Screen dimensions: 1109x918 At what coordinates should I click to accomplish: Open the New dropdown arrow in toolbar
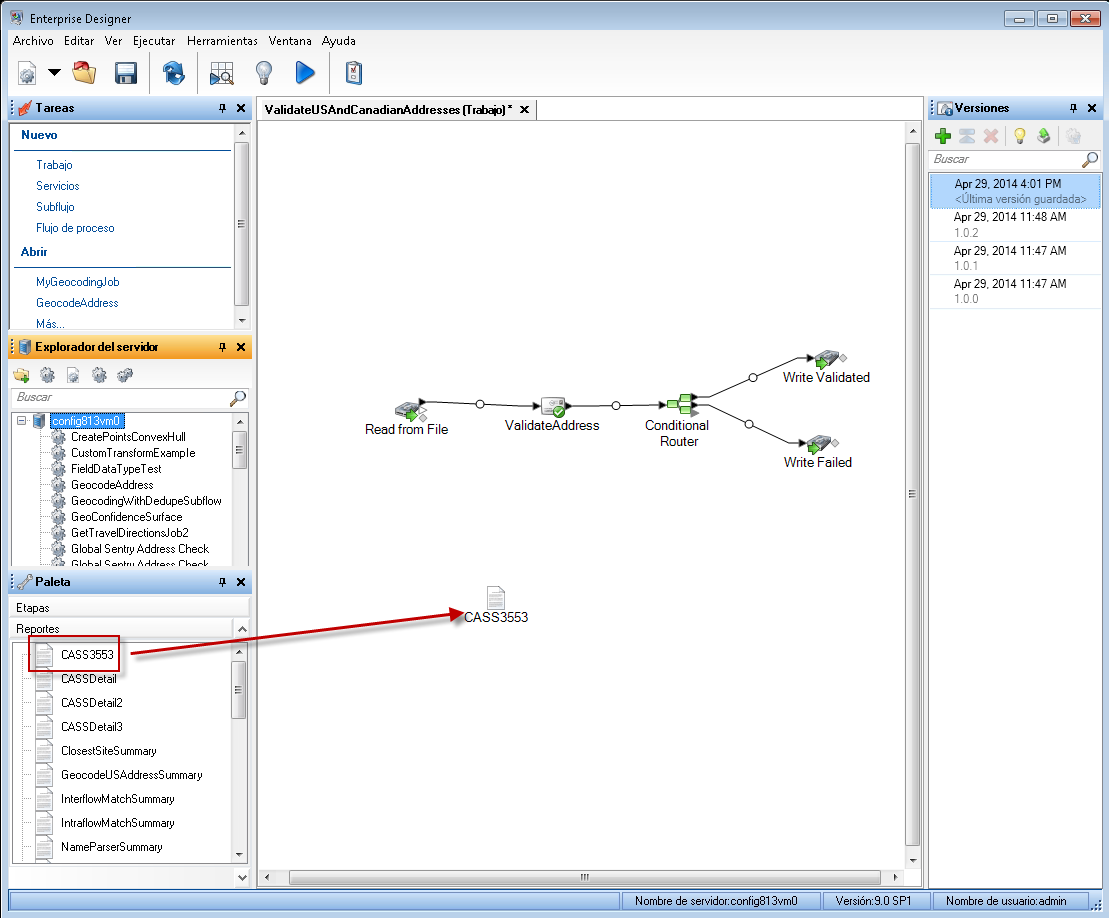pyautogui.click(x=54, y=73)
